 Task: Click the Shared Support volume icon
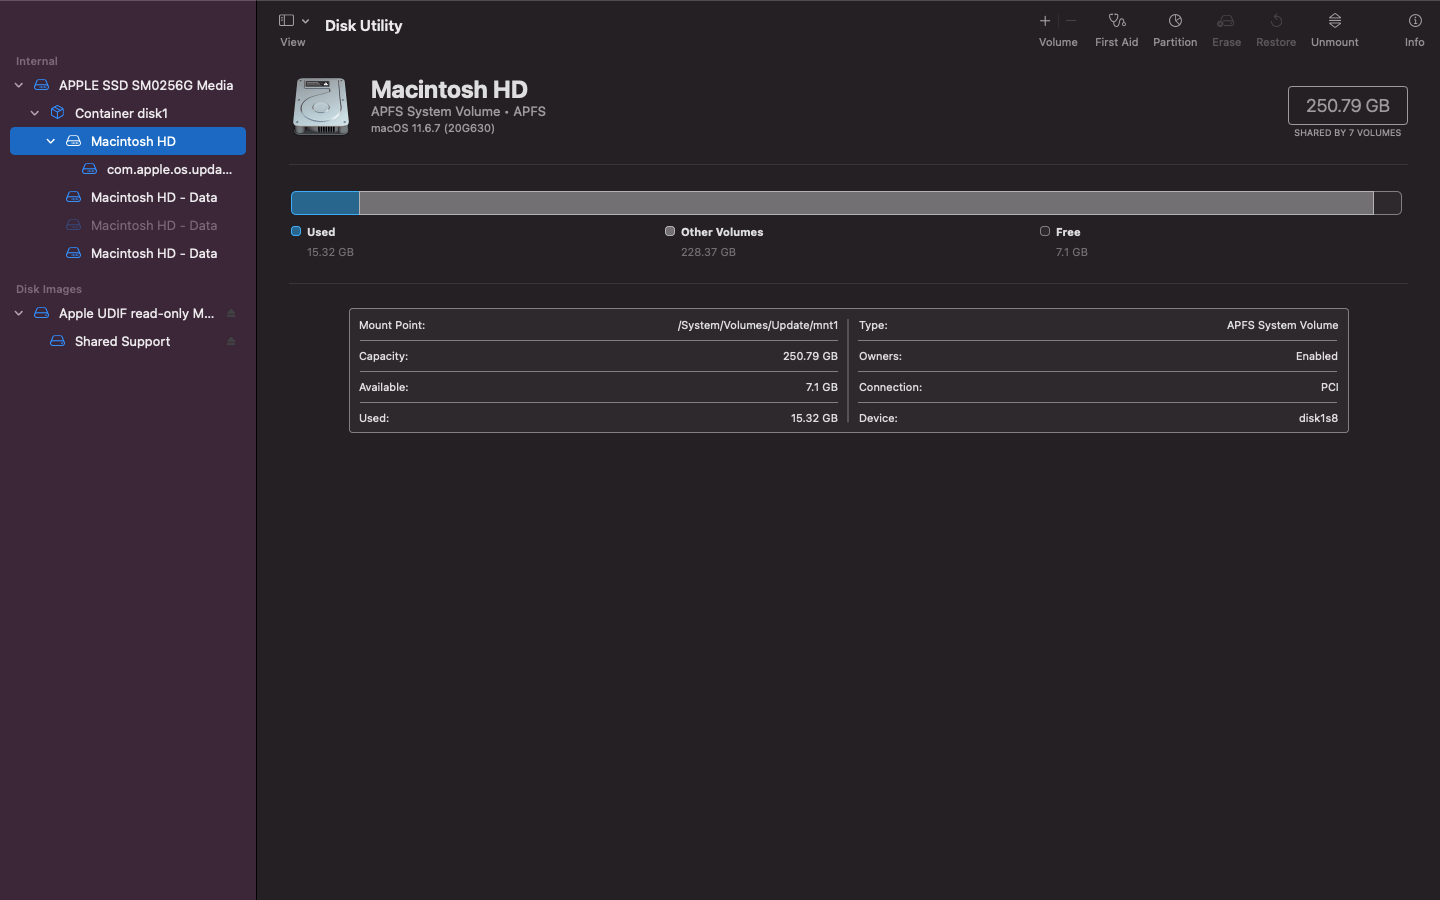58,341
